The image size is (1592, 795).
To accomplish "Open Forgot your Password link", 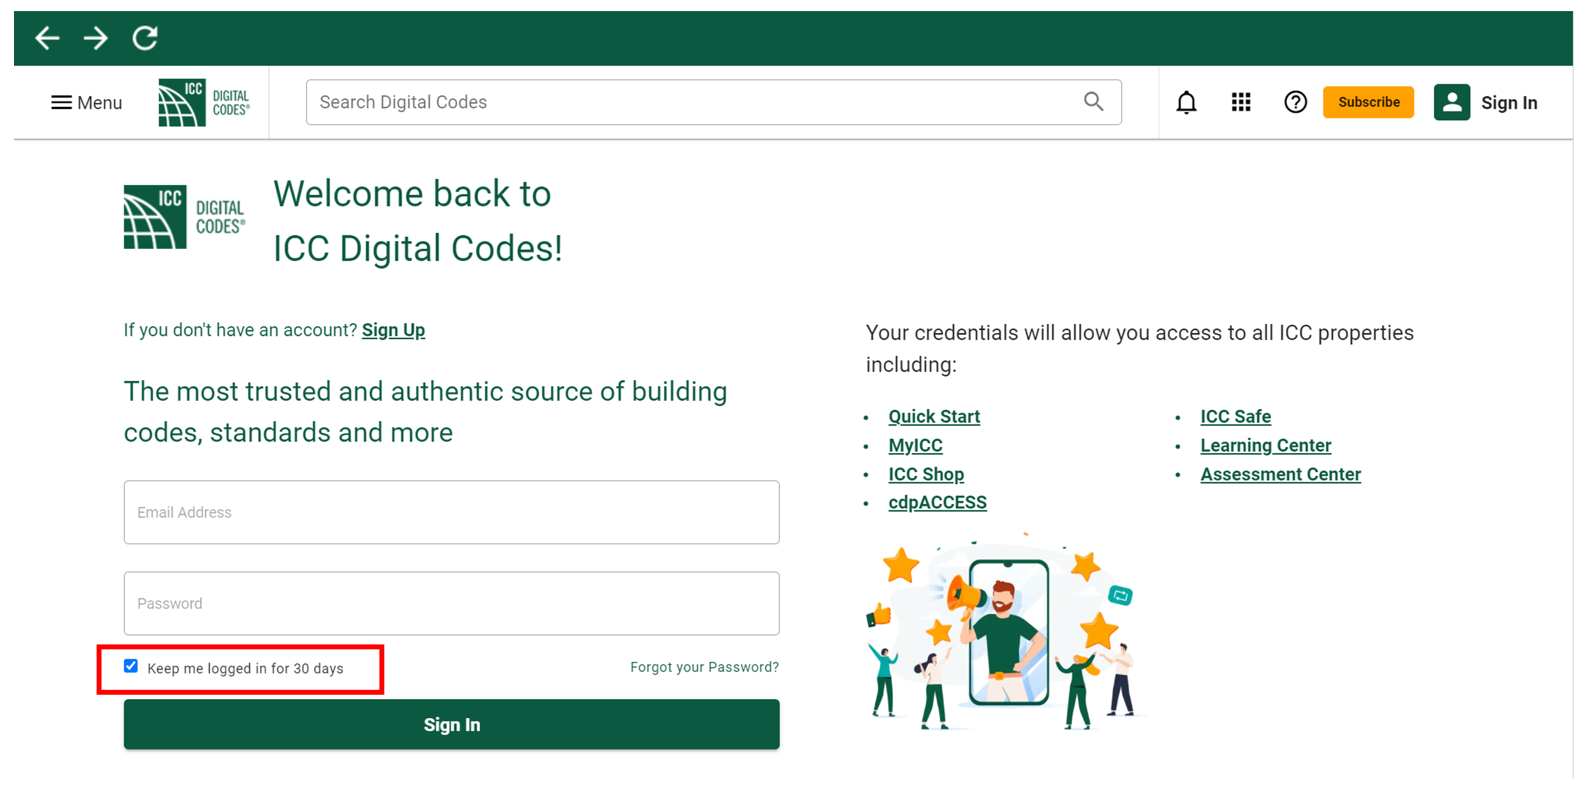I will coord(704,667).
